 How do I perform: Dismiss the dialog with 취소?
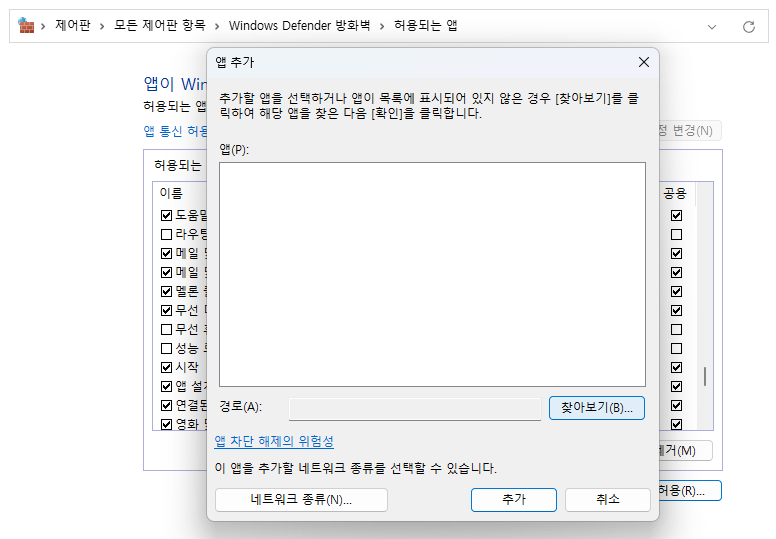[x=608, y=500]
